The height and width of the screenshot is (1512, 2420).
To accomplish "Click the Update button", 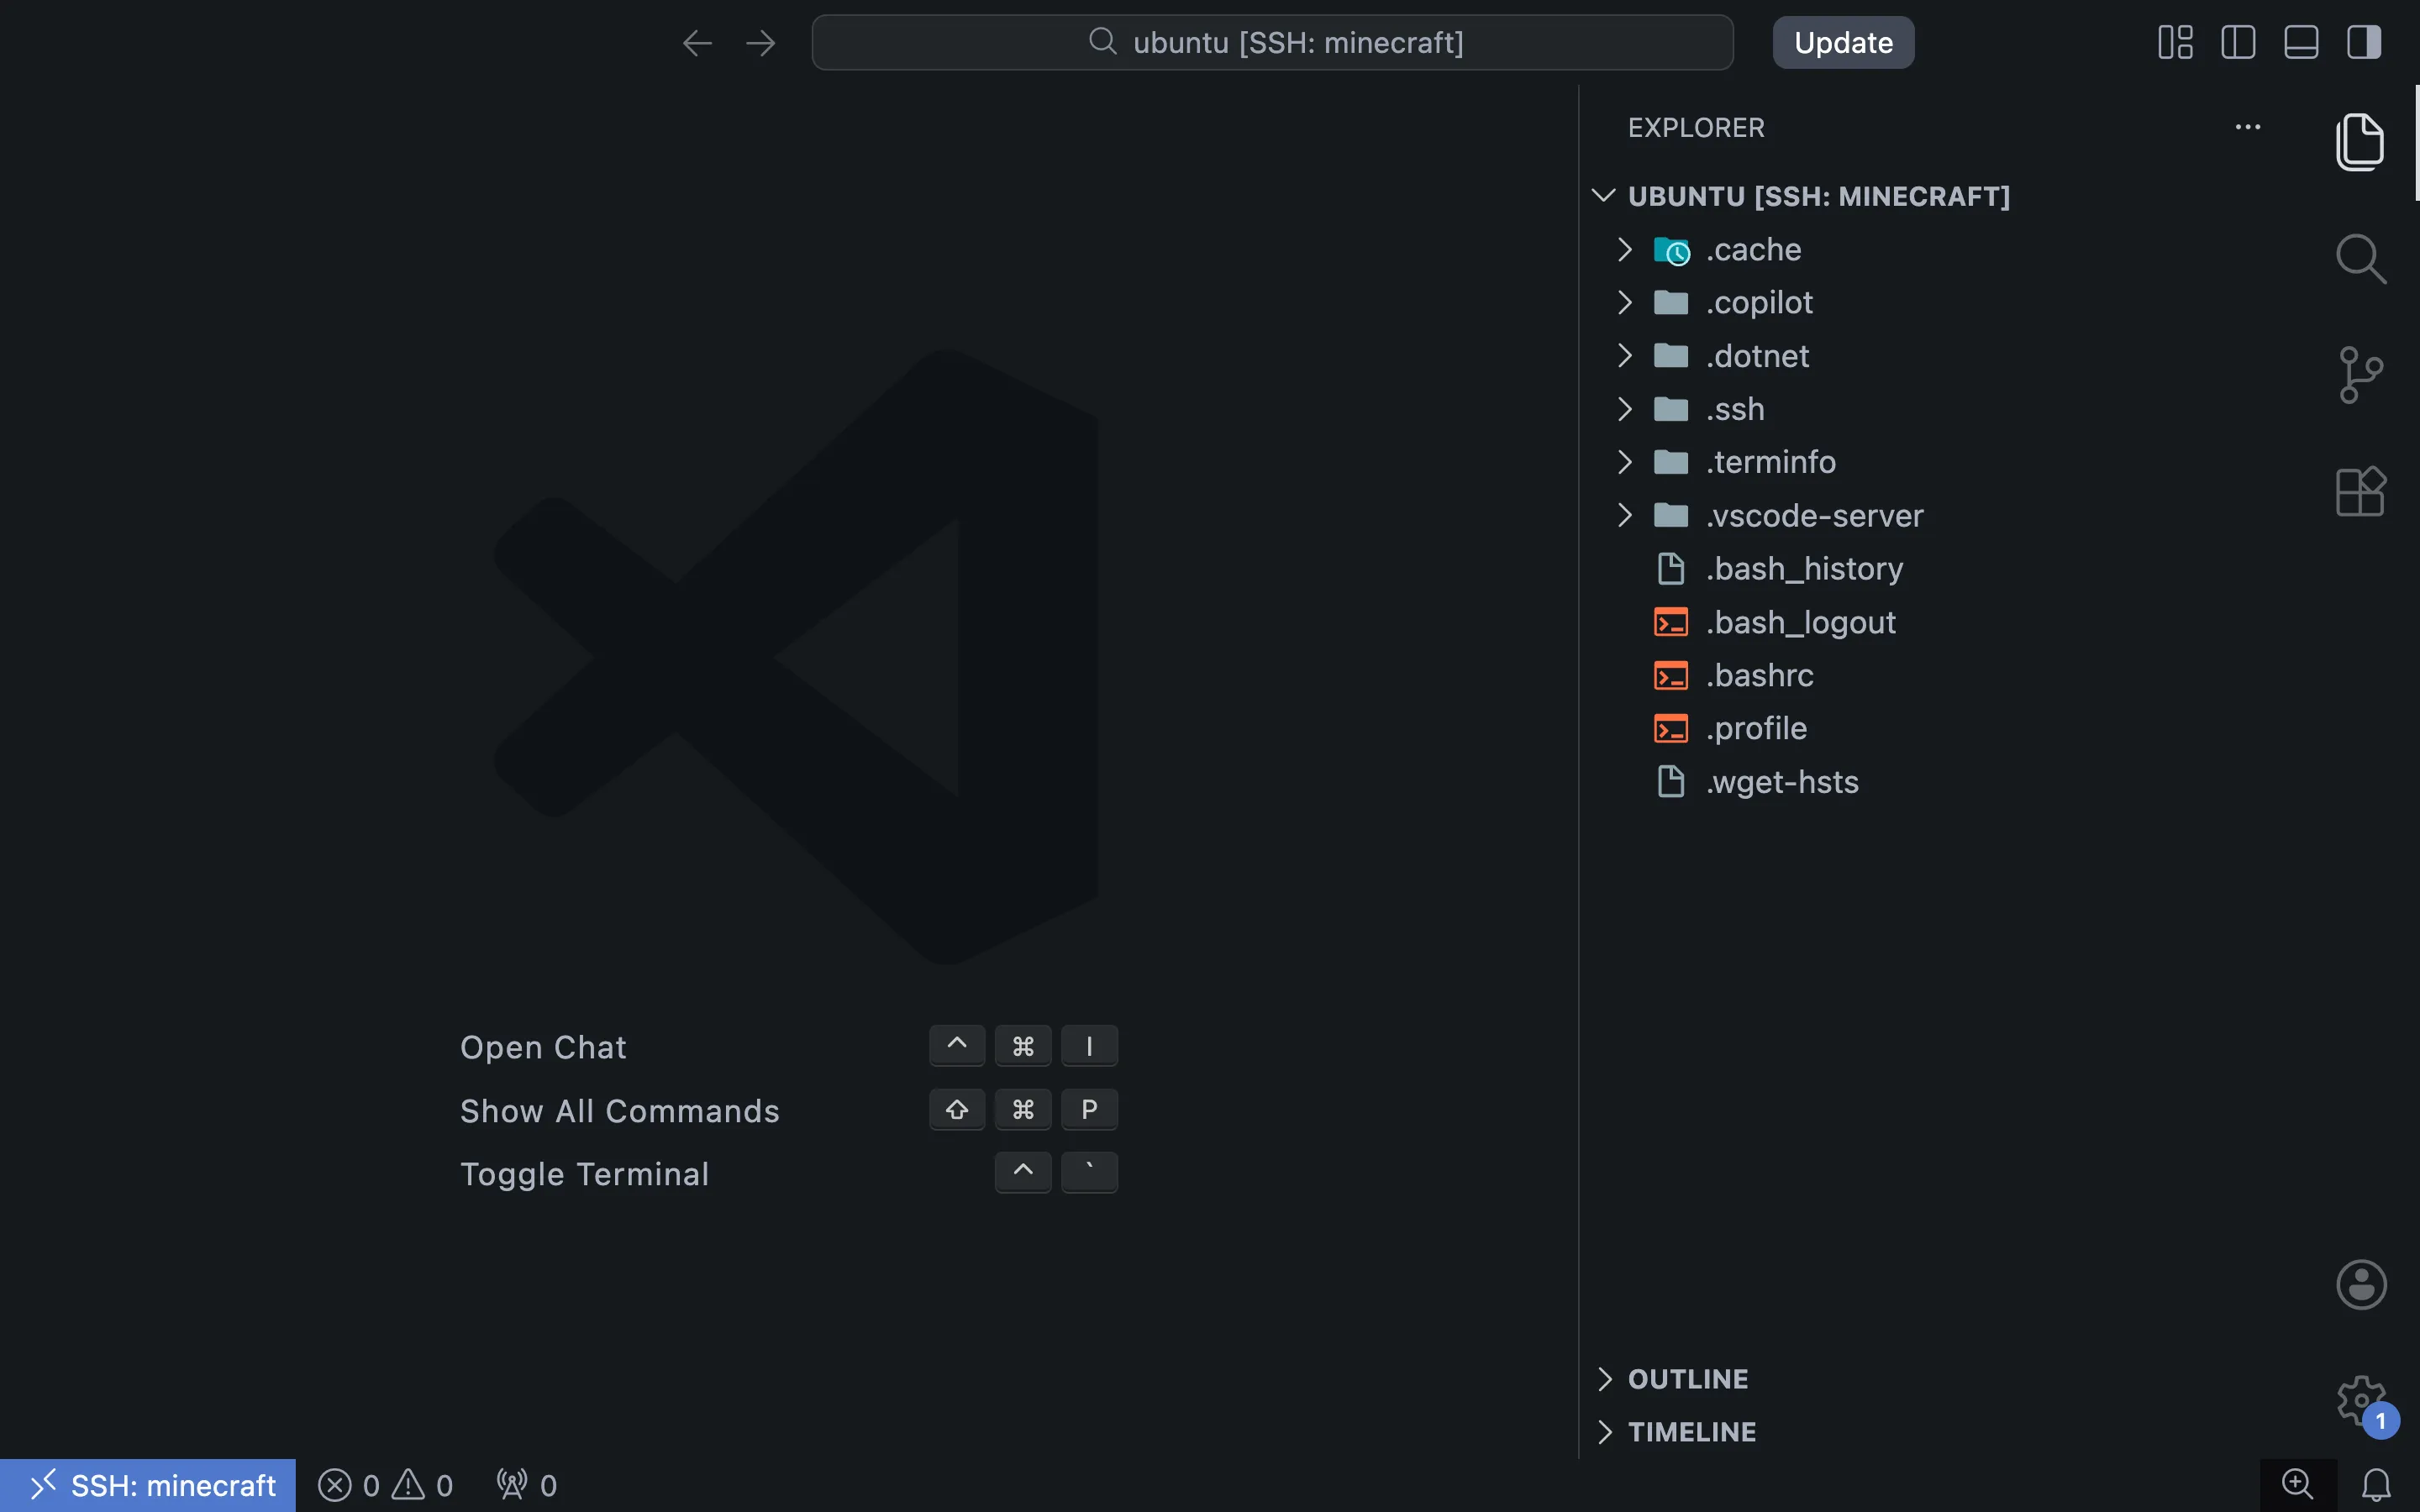I will (x=1841, y=42).
